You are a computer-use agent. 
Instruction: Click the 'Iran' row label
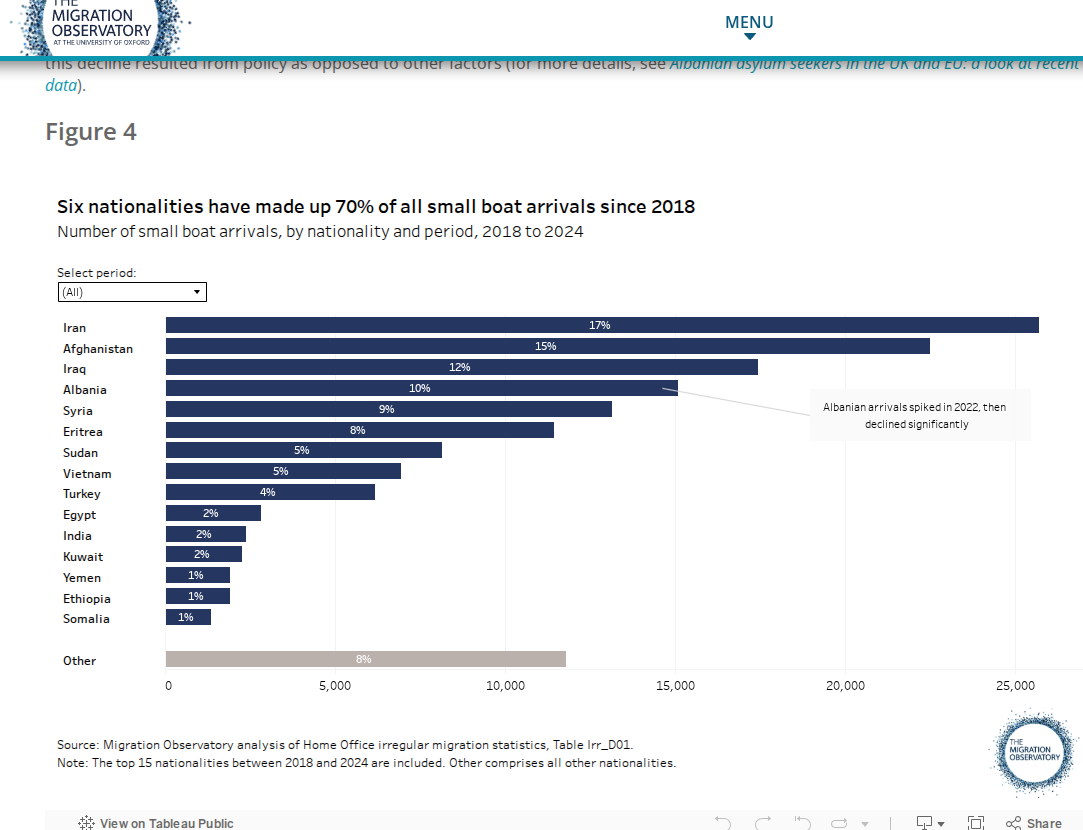75,328
